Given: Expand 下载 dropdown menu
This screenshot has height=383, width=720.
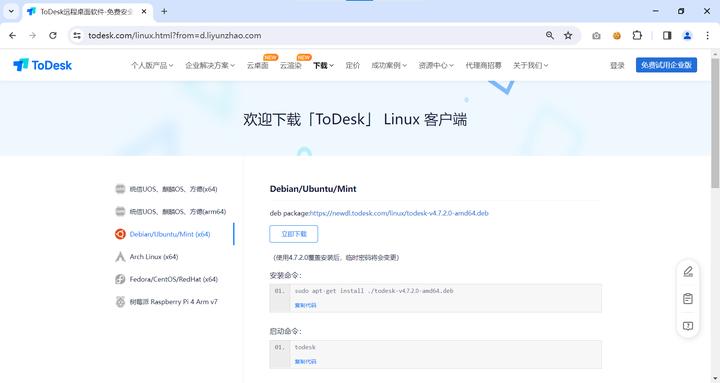Looking at the screenshot, I should pyautogui.click(x=323, y=66).
